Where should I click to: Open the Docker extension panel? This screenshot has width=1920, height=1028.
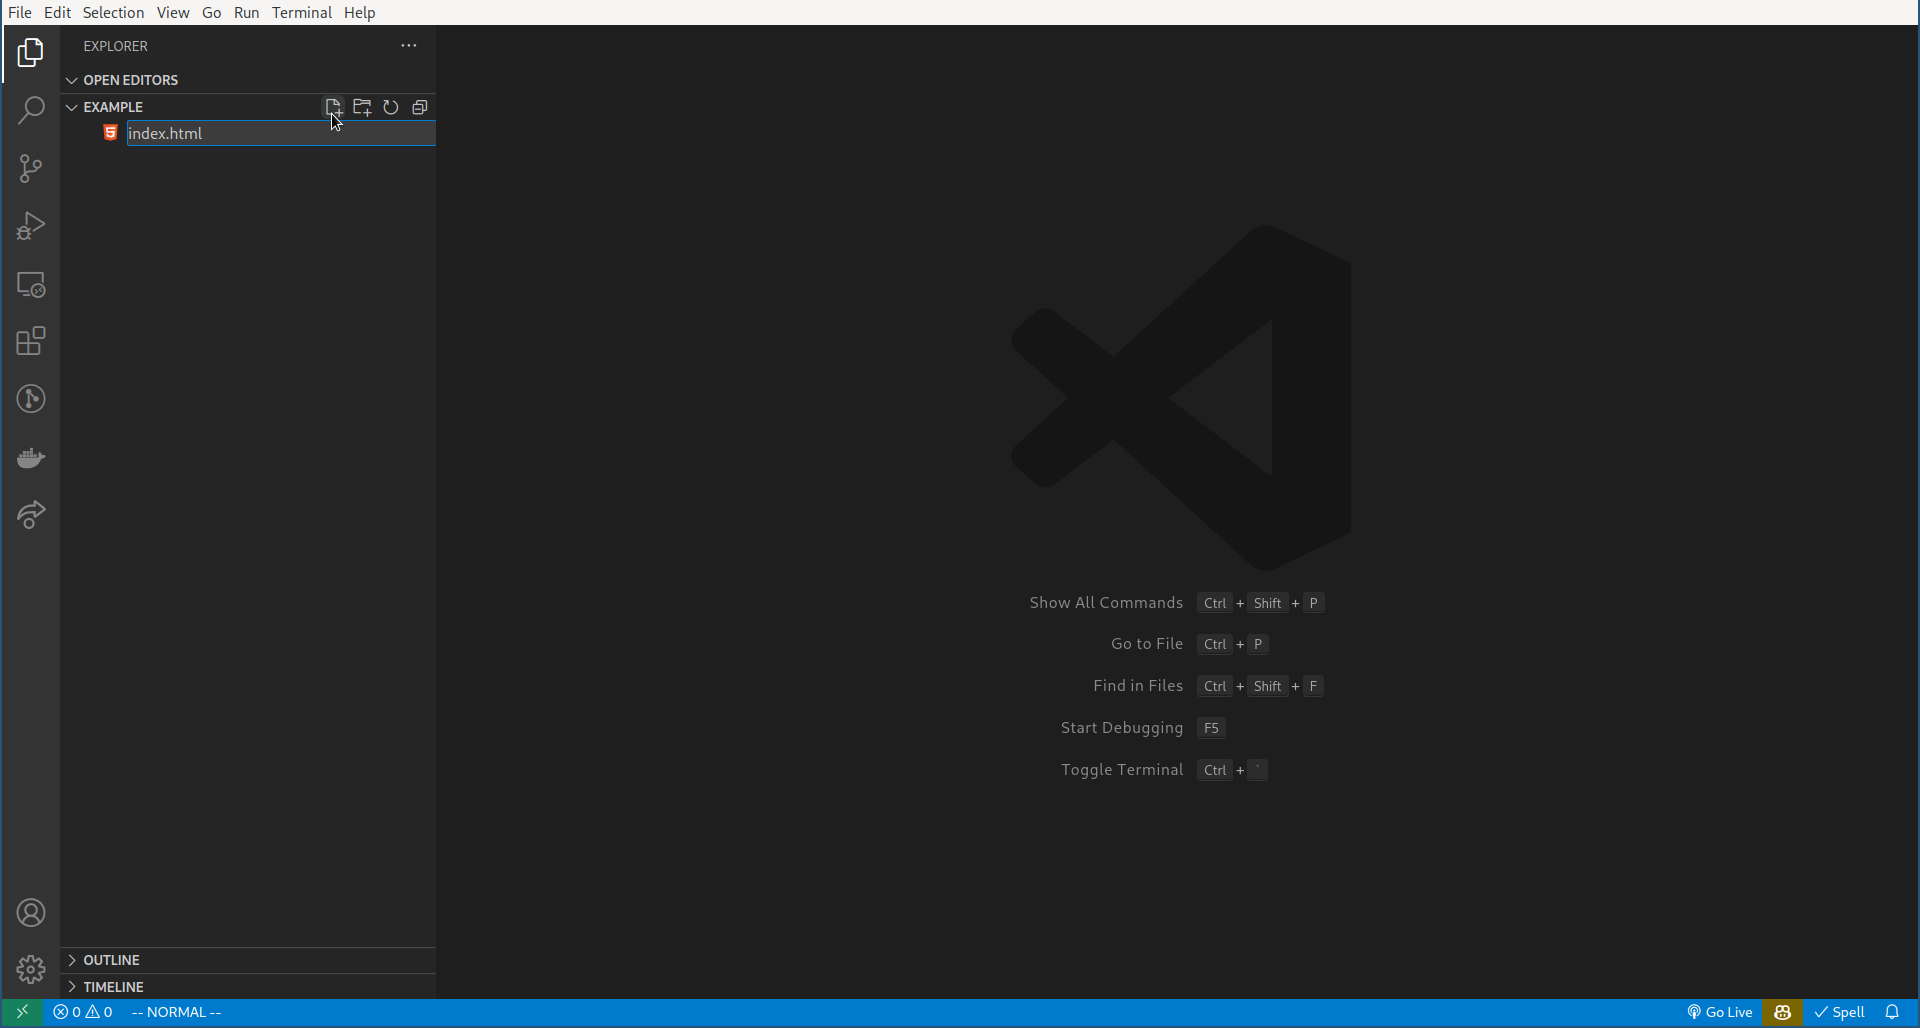[31, 458]
